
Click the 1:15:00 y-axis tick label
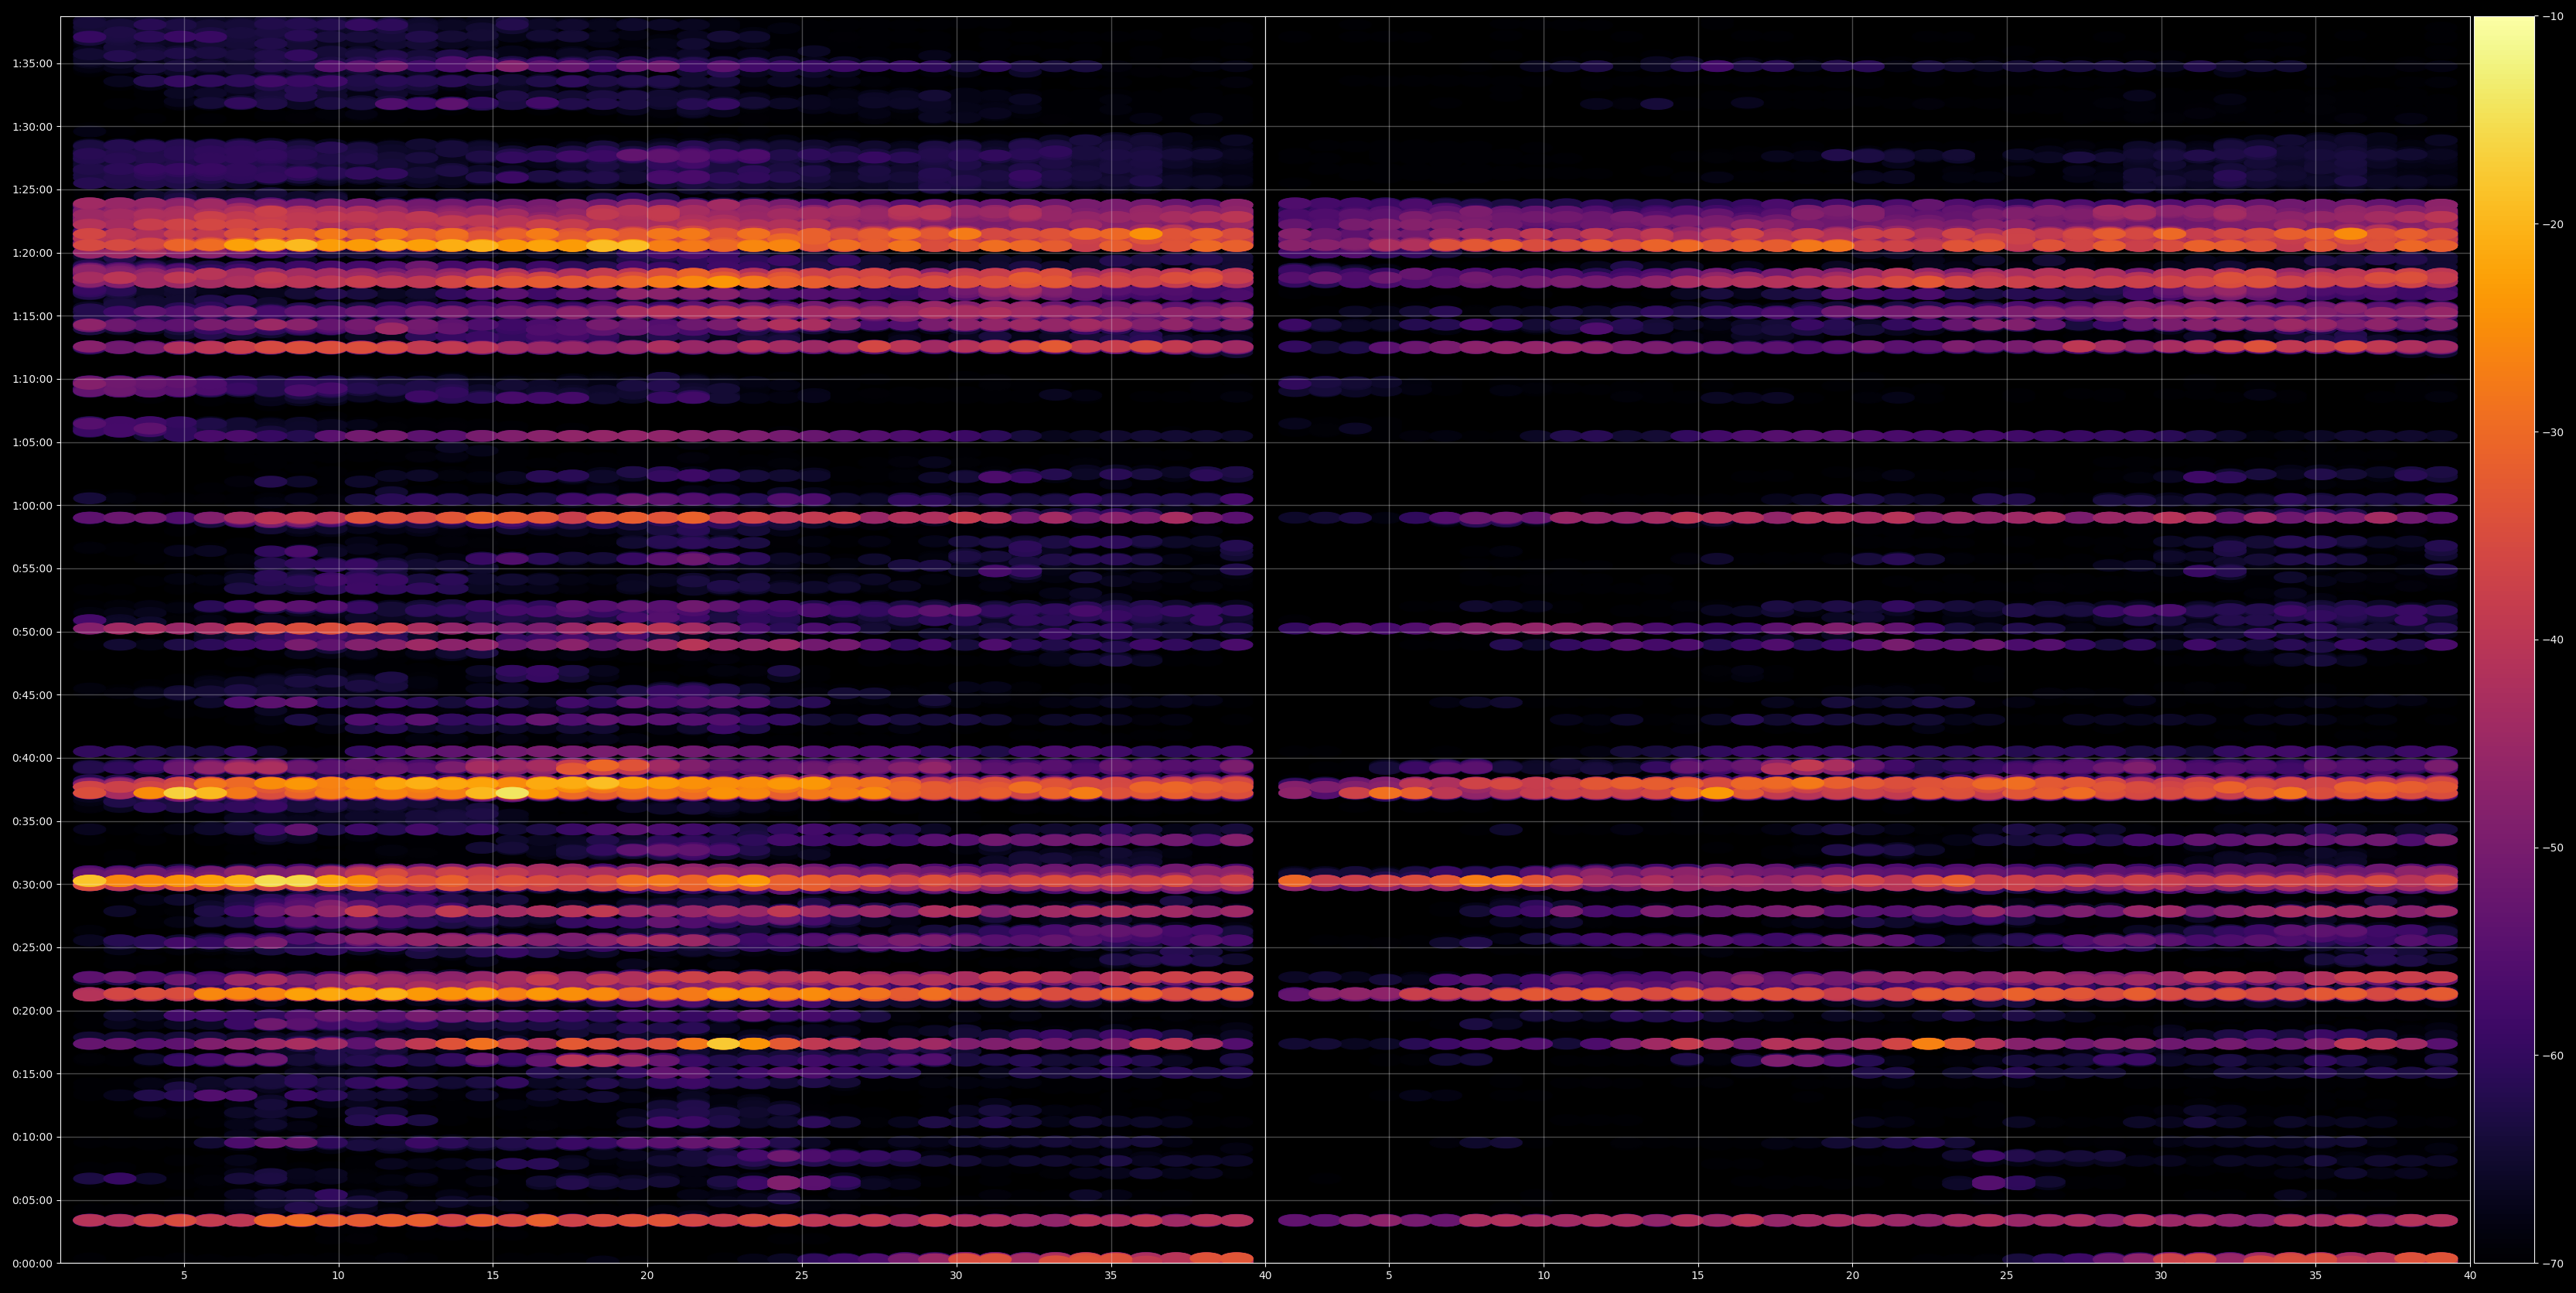coord(32,317)
